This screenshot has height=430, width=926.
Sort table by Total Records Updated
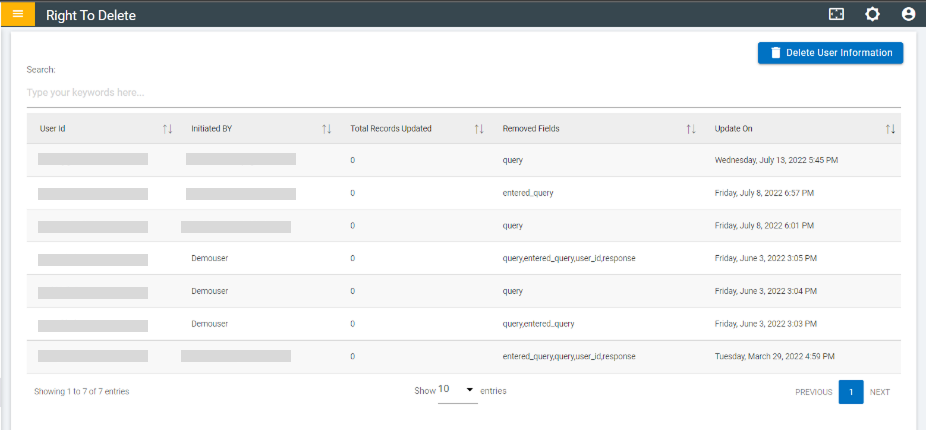click(479, 129)
